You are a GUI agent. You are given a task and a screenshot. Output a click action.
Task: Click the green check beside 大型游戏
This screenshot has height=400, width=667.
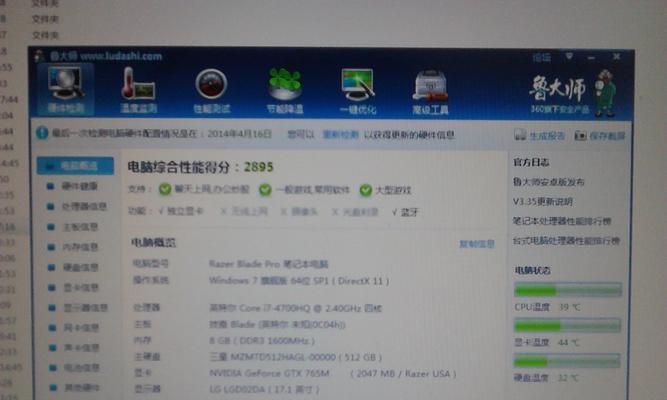tap(366, 190)
